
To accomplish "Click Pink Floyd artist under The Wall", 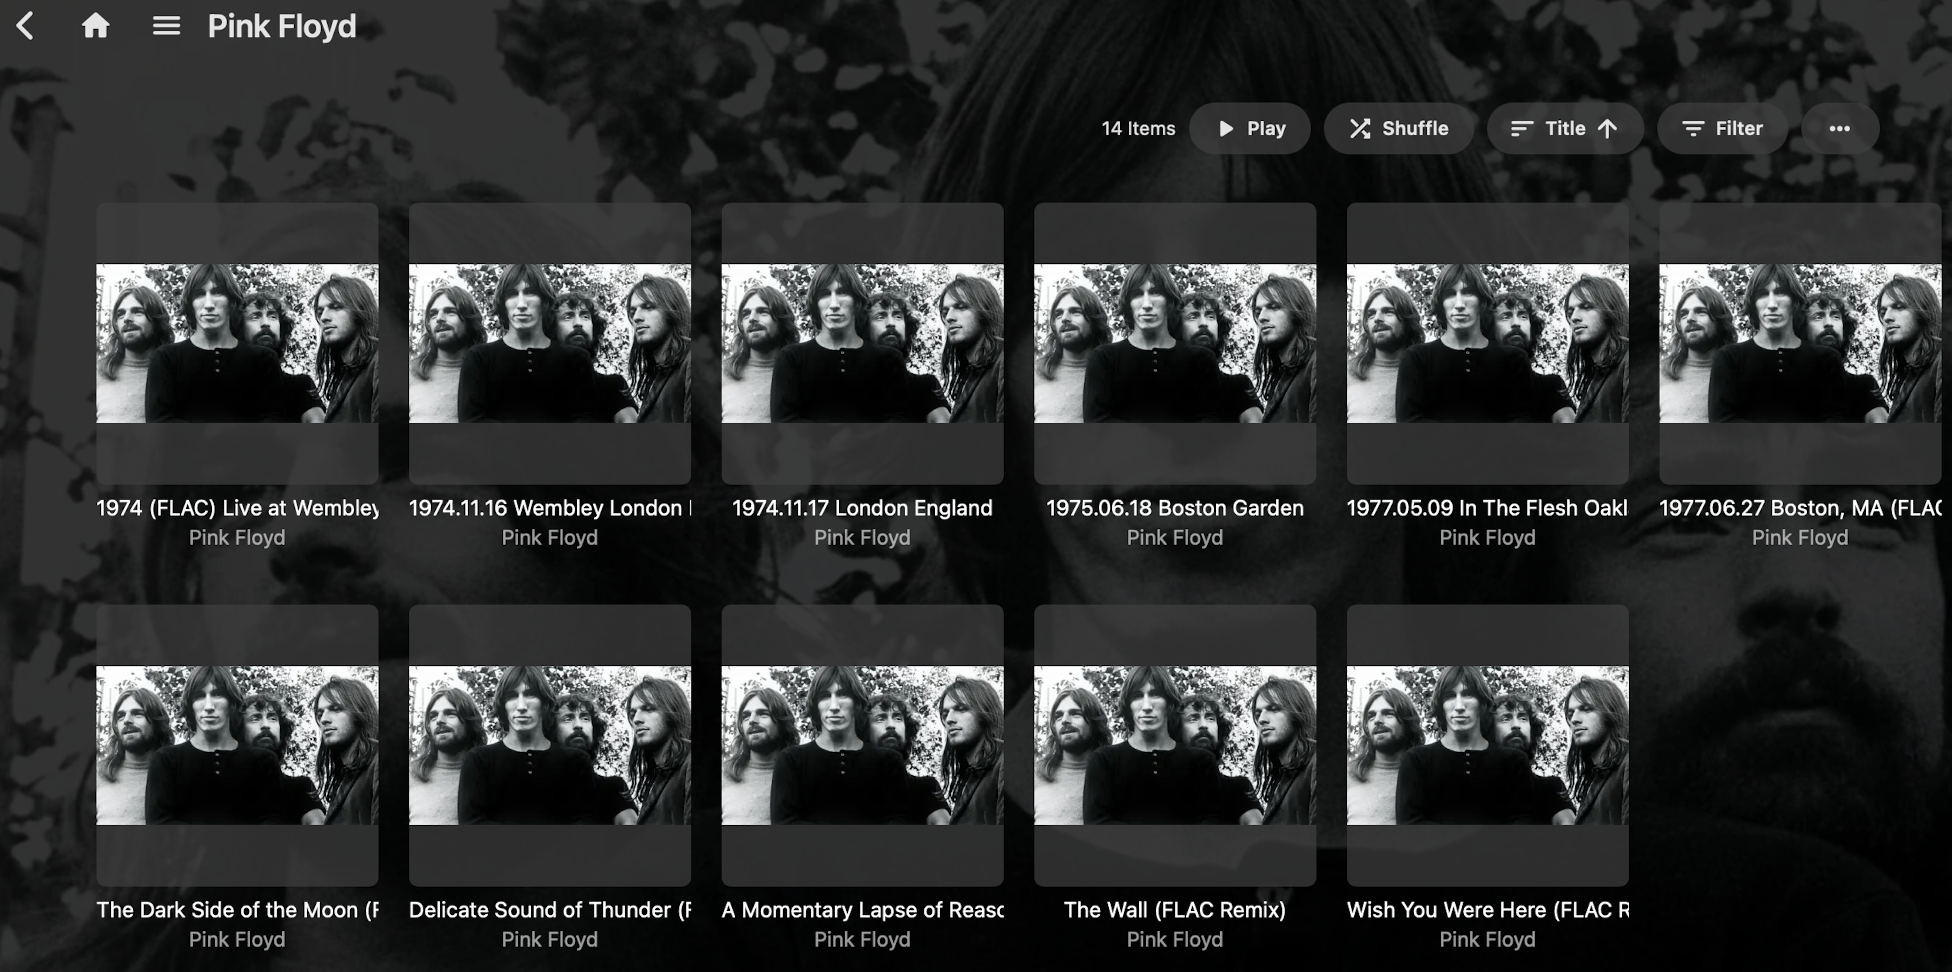I will [1175, 939].
